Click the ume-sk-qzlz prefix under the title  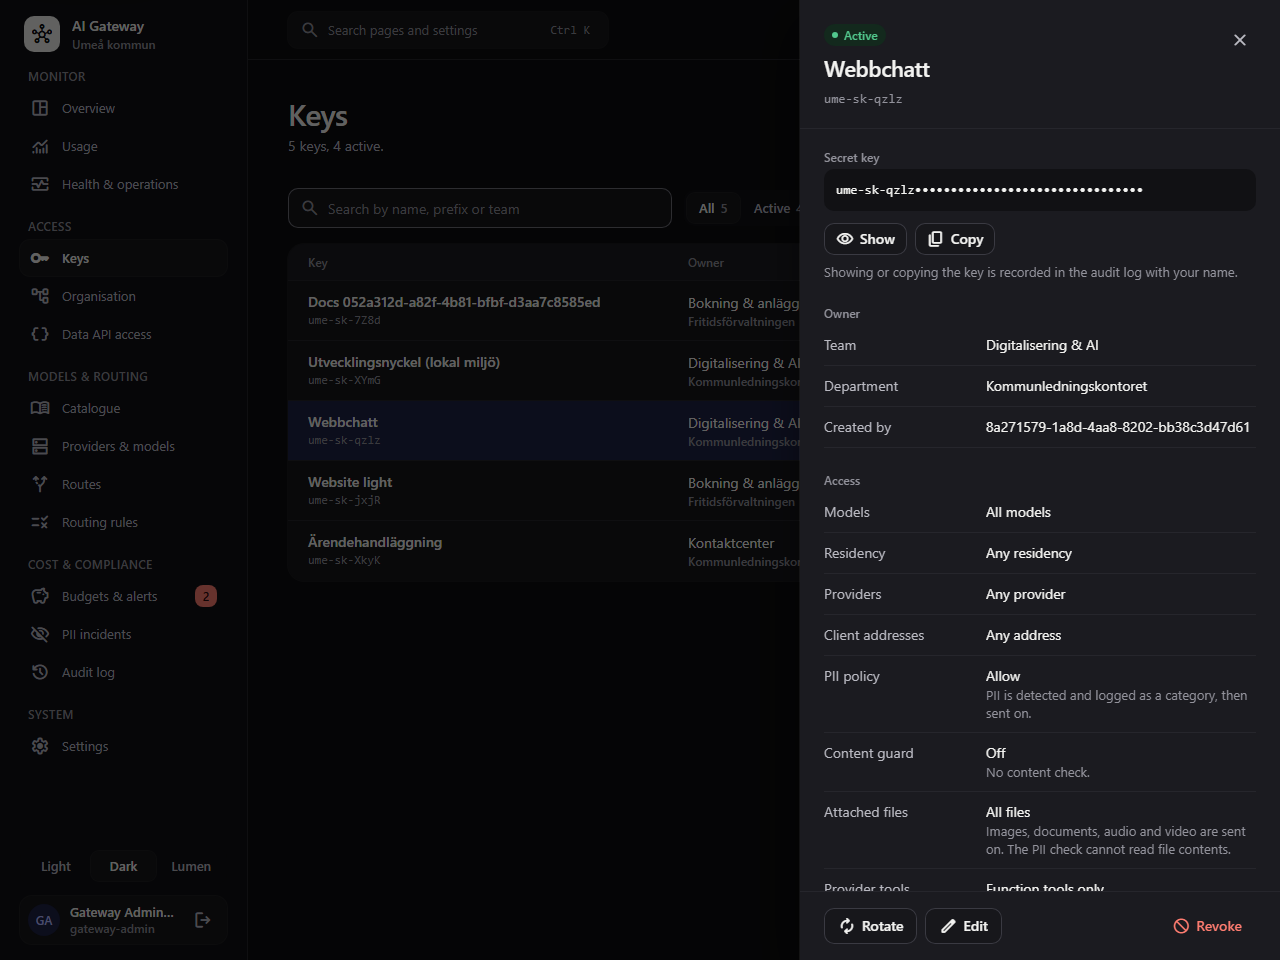(863, 99)
